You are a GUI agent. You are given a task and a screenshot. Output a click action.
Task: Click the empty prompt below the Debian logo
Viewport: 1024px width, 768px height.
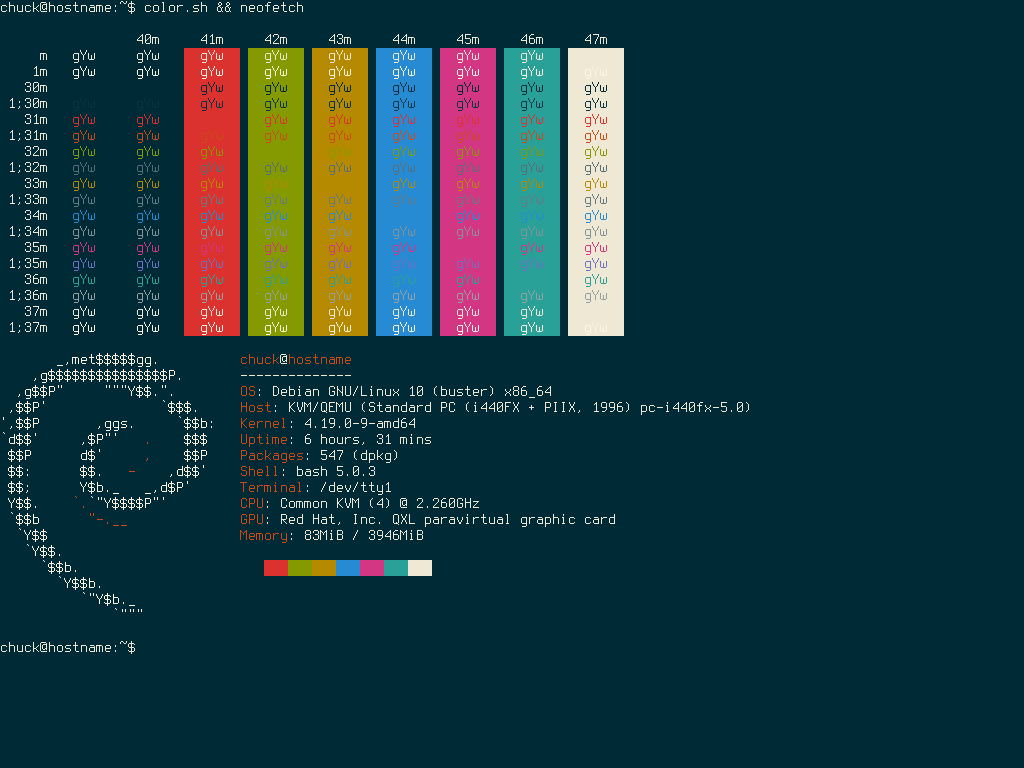point(68,648)
